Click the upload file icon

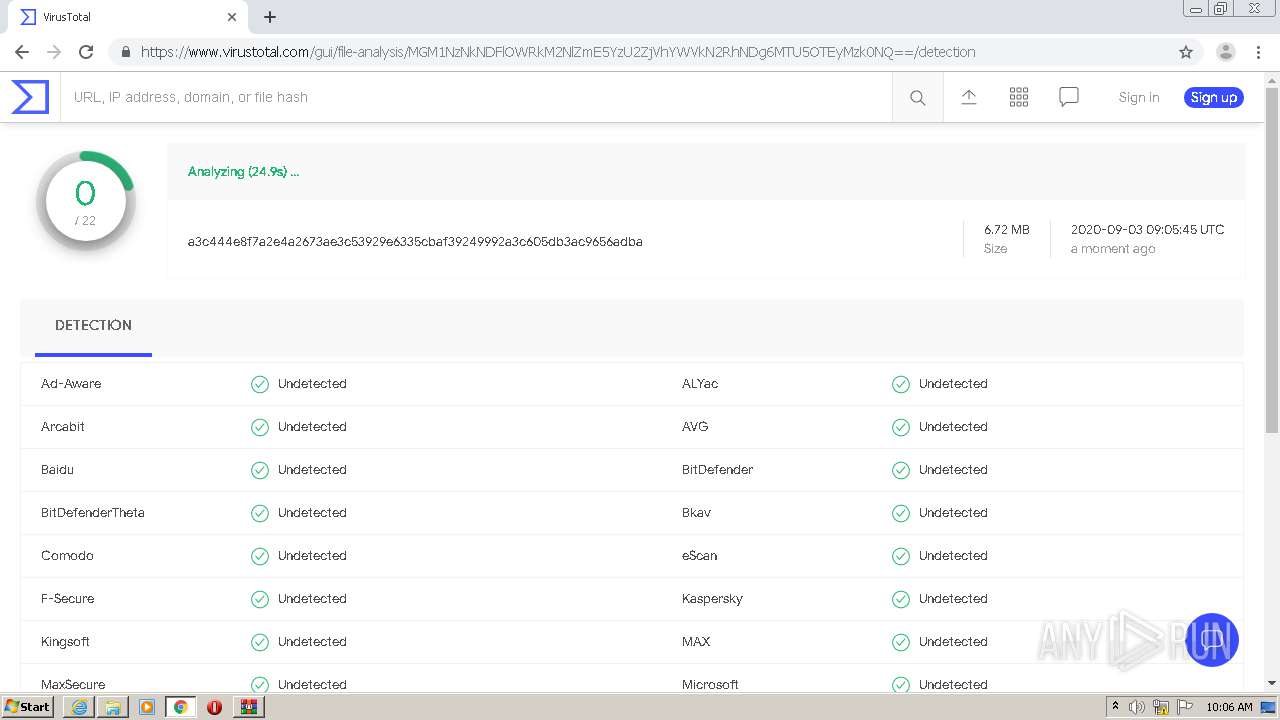[968, 97]
